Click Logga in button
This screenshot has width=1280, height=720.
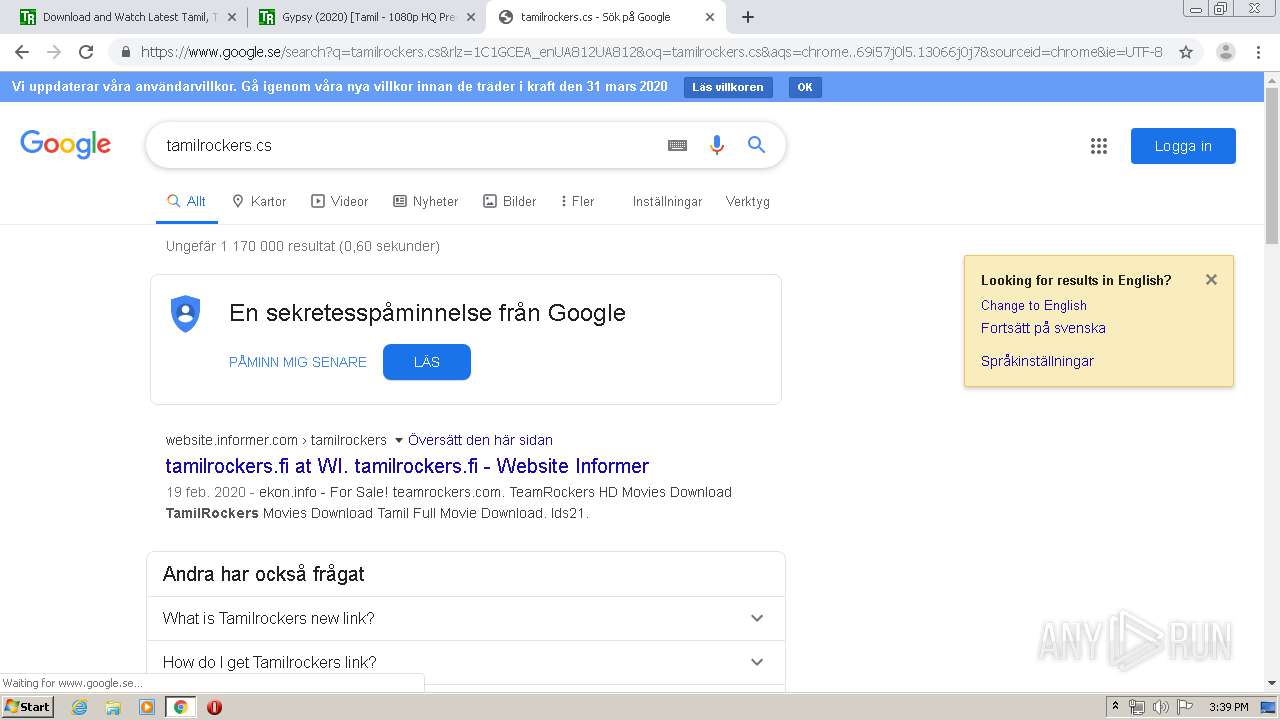pos(1183,146)
